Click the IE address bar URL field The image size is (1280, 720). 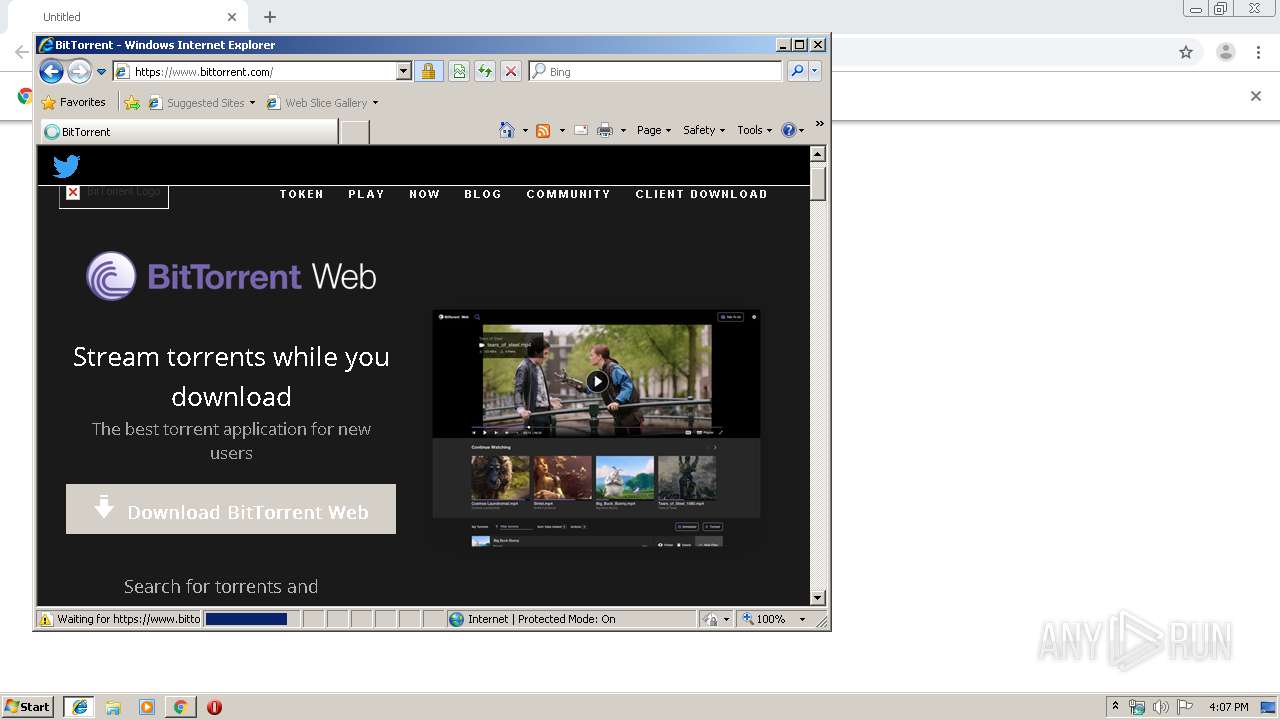255,72
